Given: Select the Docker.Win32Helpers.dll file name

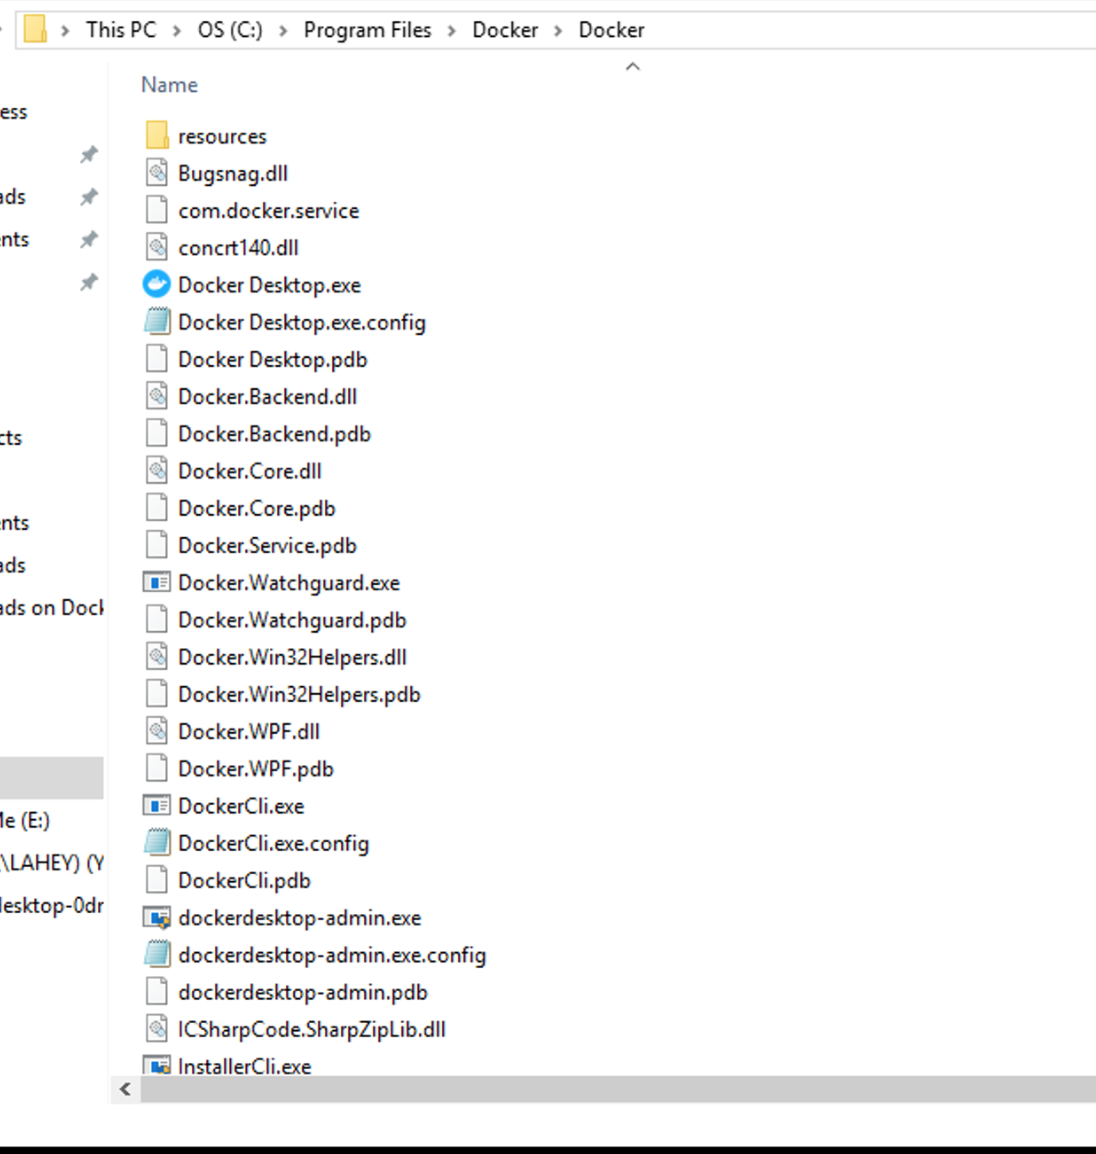Looking at the screenshot, I should 292,656.
